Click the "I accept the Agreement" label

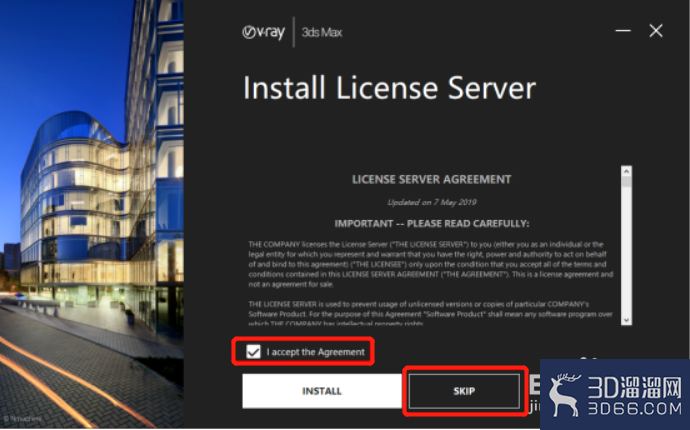click(315, 352)
